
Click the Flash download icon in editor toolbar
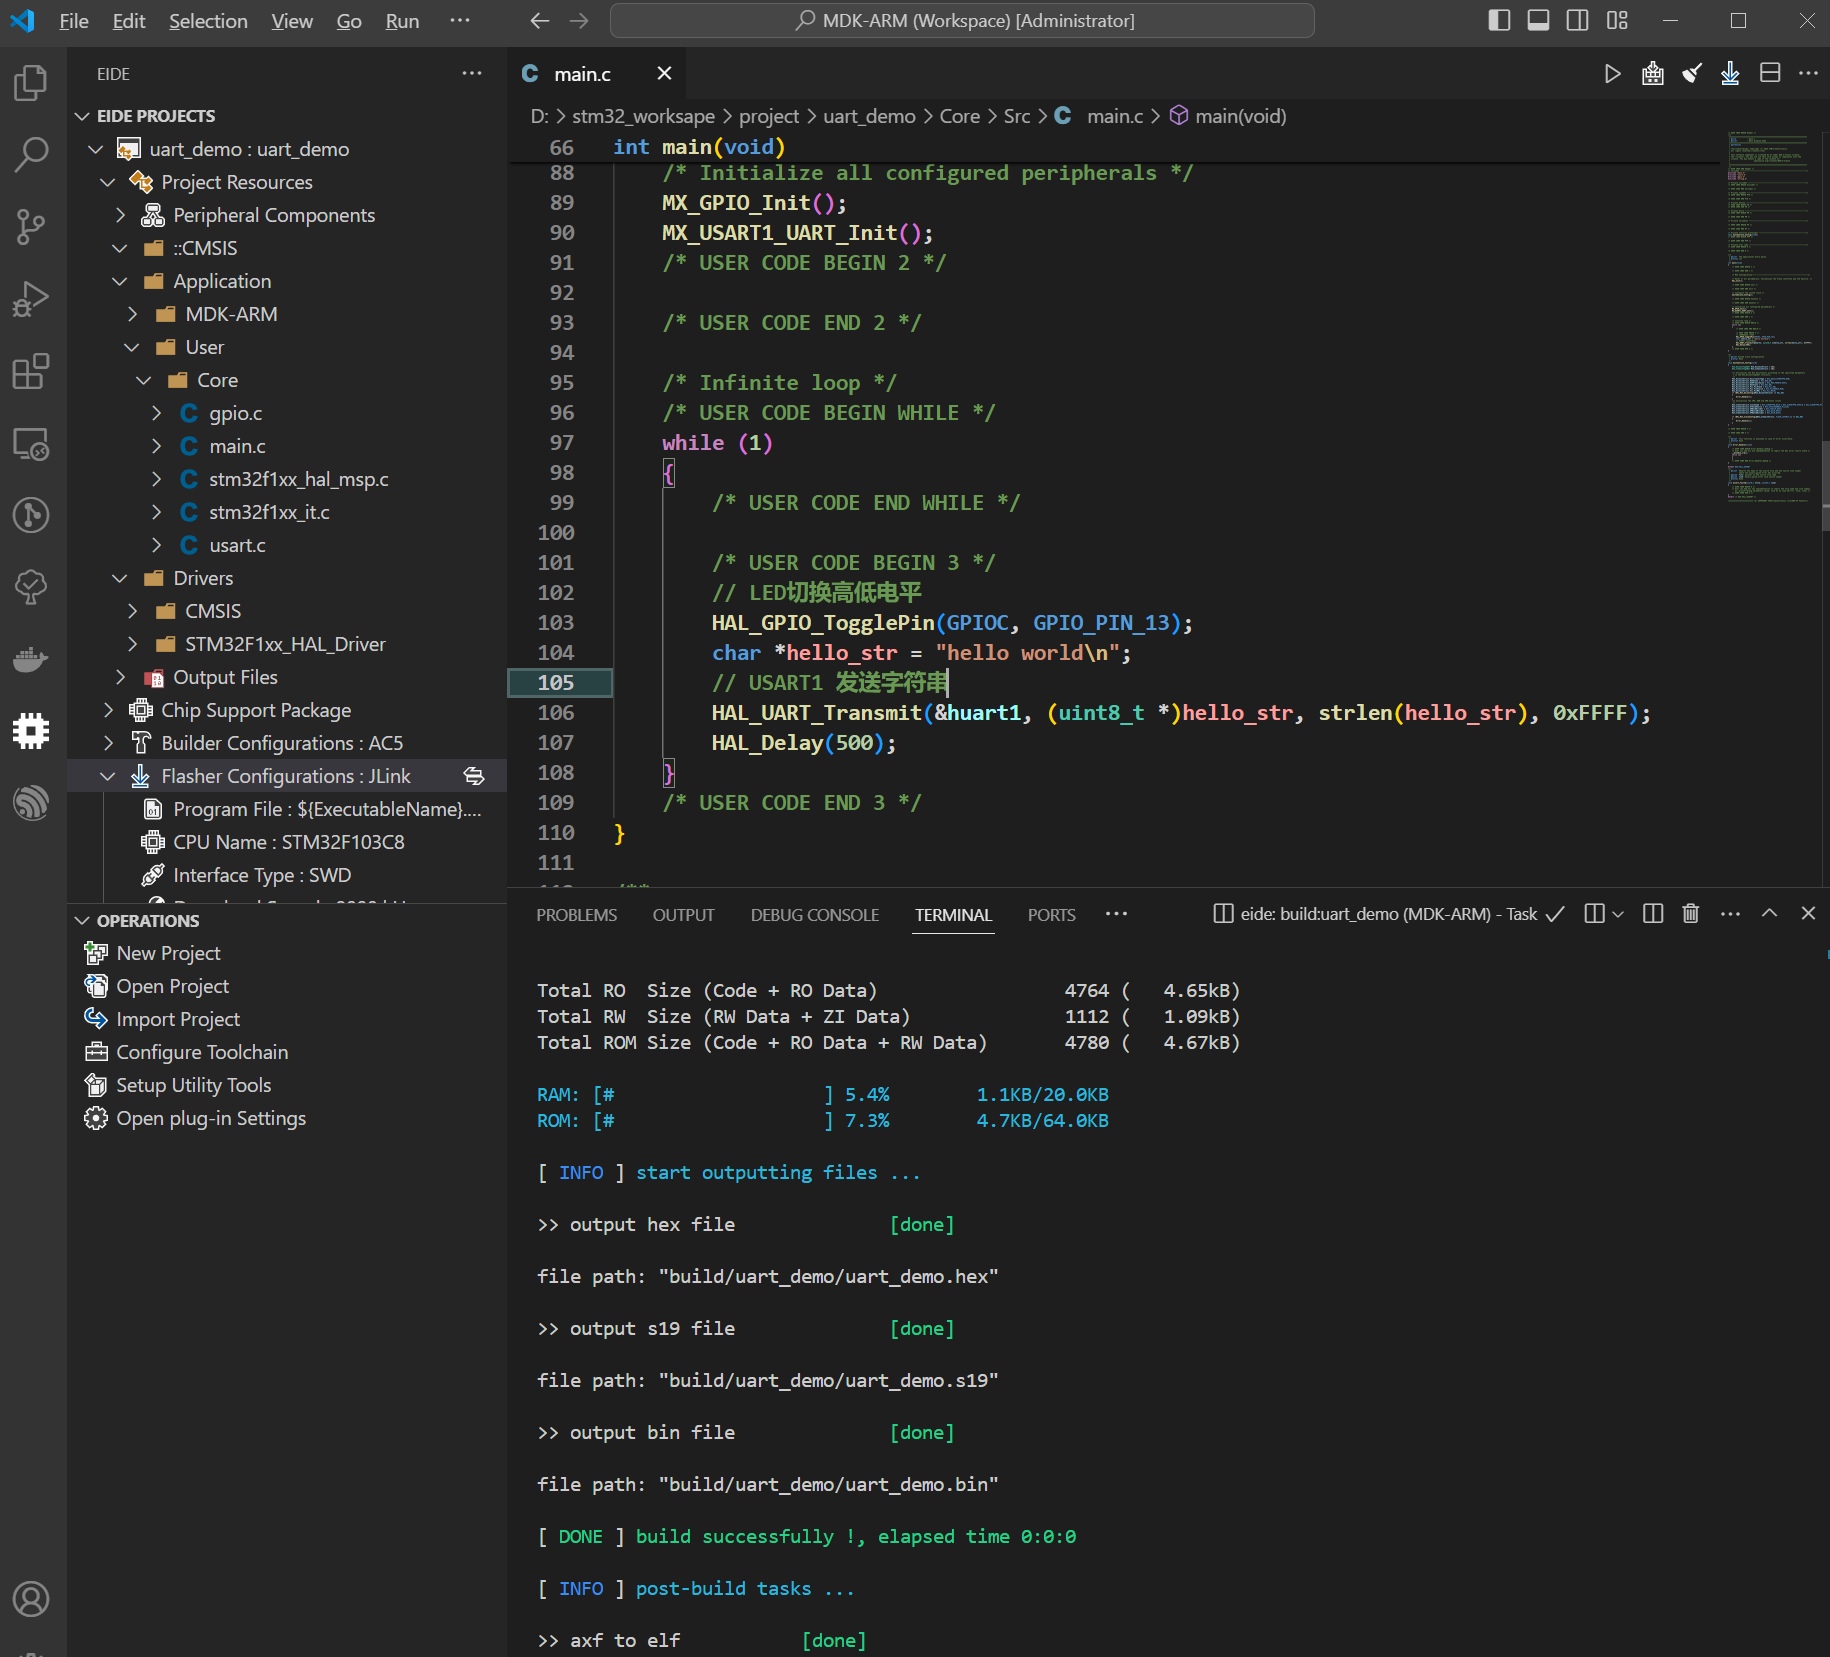pyautogui.click(x=1730, y=74)
